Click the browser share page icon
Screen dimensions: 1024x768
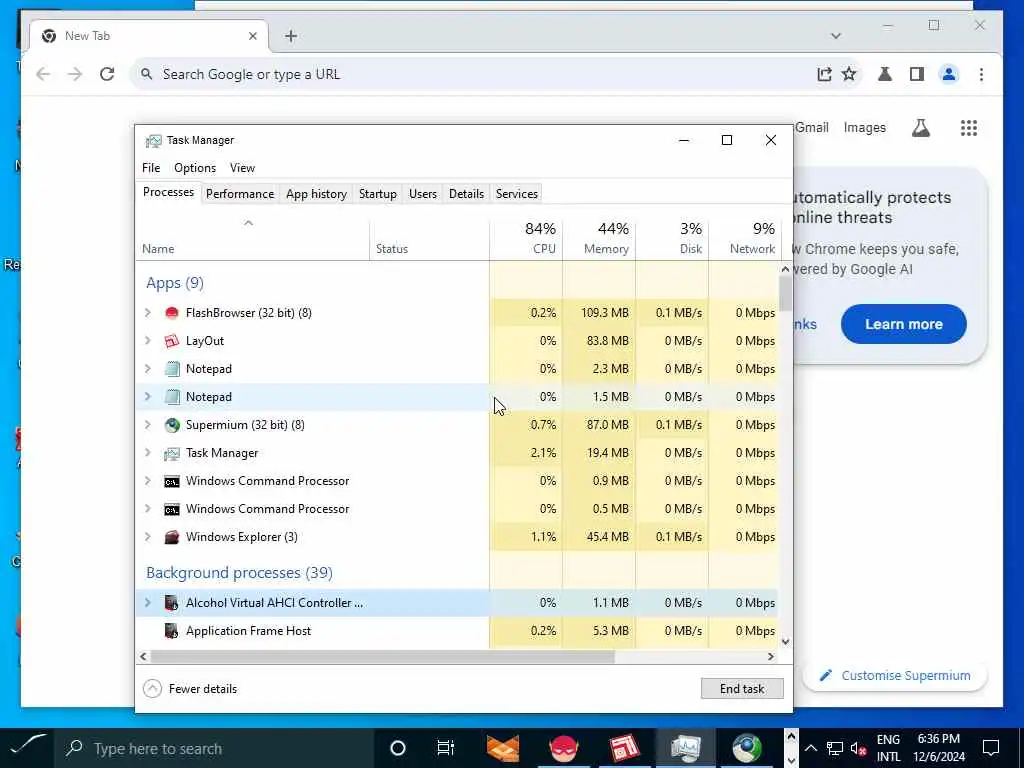point(824,74)
